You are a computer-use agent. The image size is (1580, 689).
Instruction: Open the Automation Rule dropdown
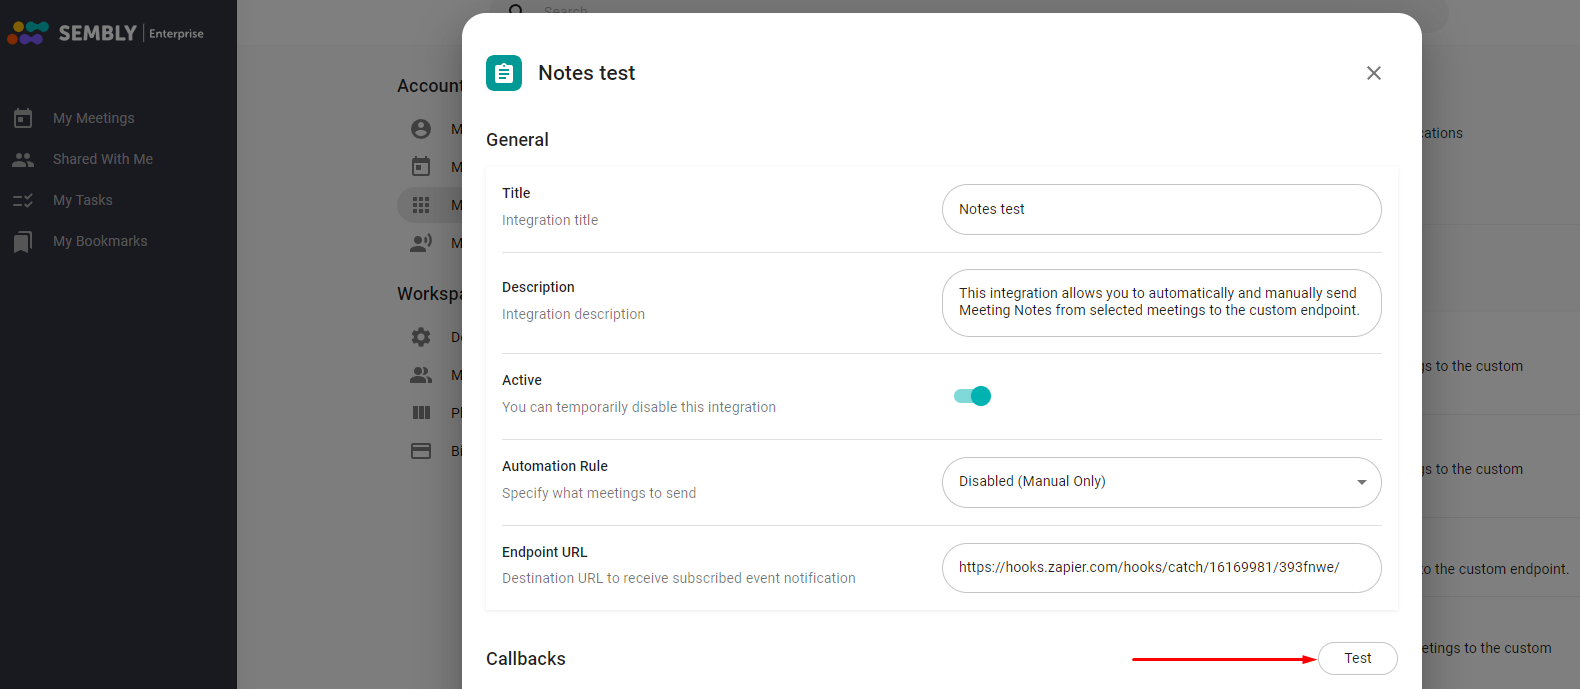click(1162, 482)
